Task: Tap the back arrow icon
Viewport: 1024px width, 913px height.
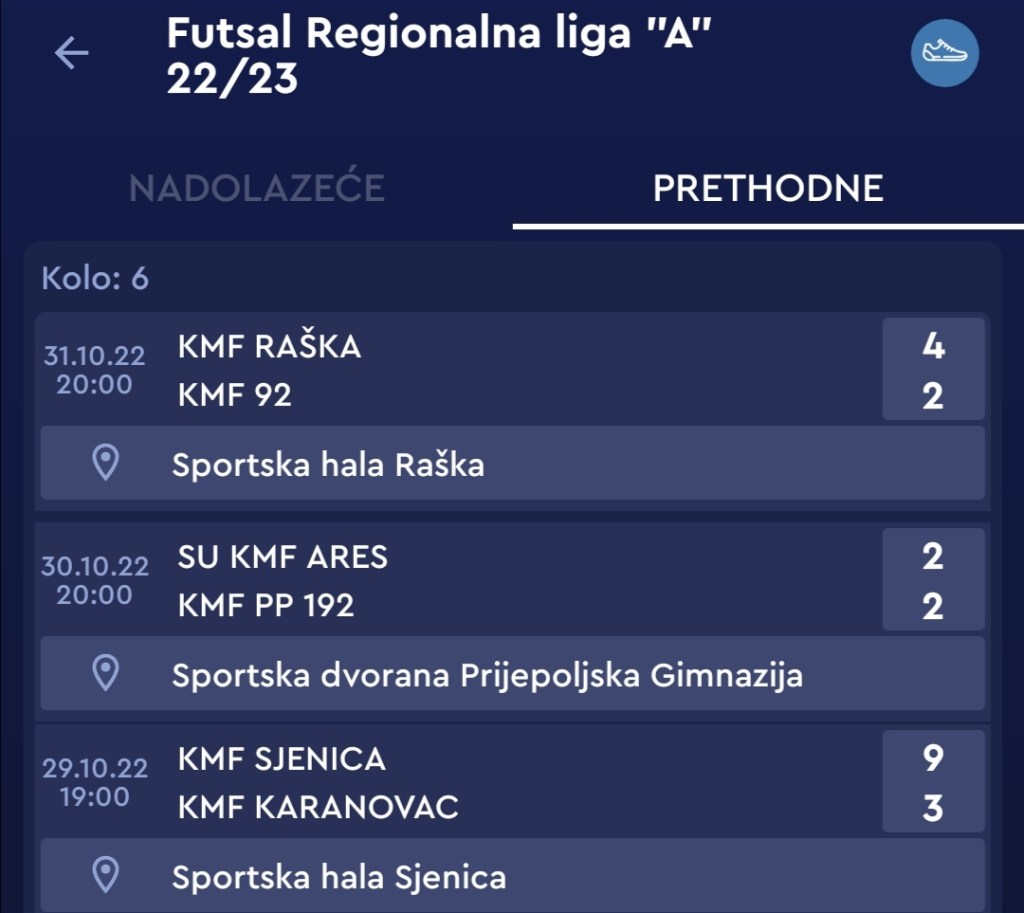Action: tap(72, 53)
